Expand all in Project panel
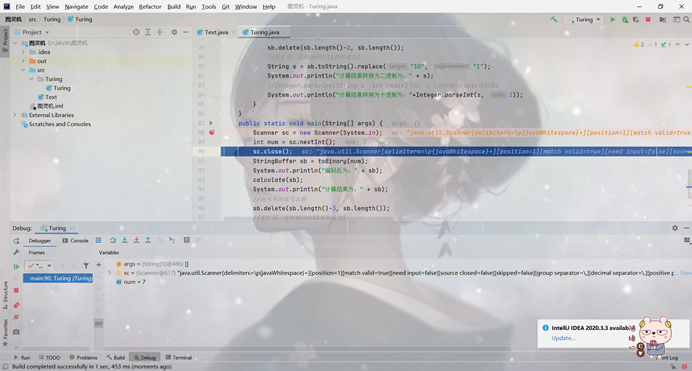 [148, 32]
